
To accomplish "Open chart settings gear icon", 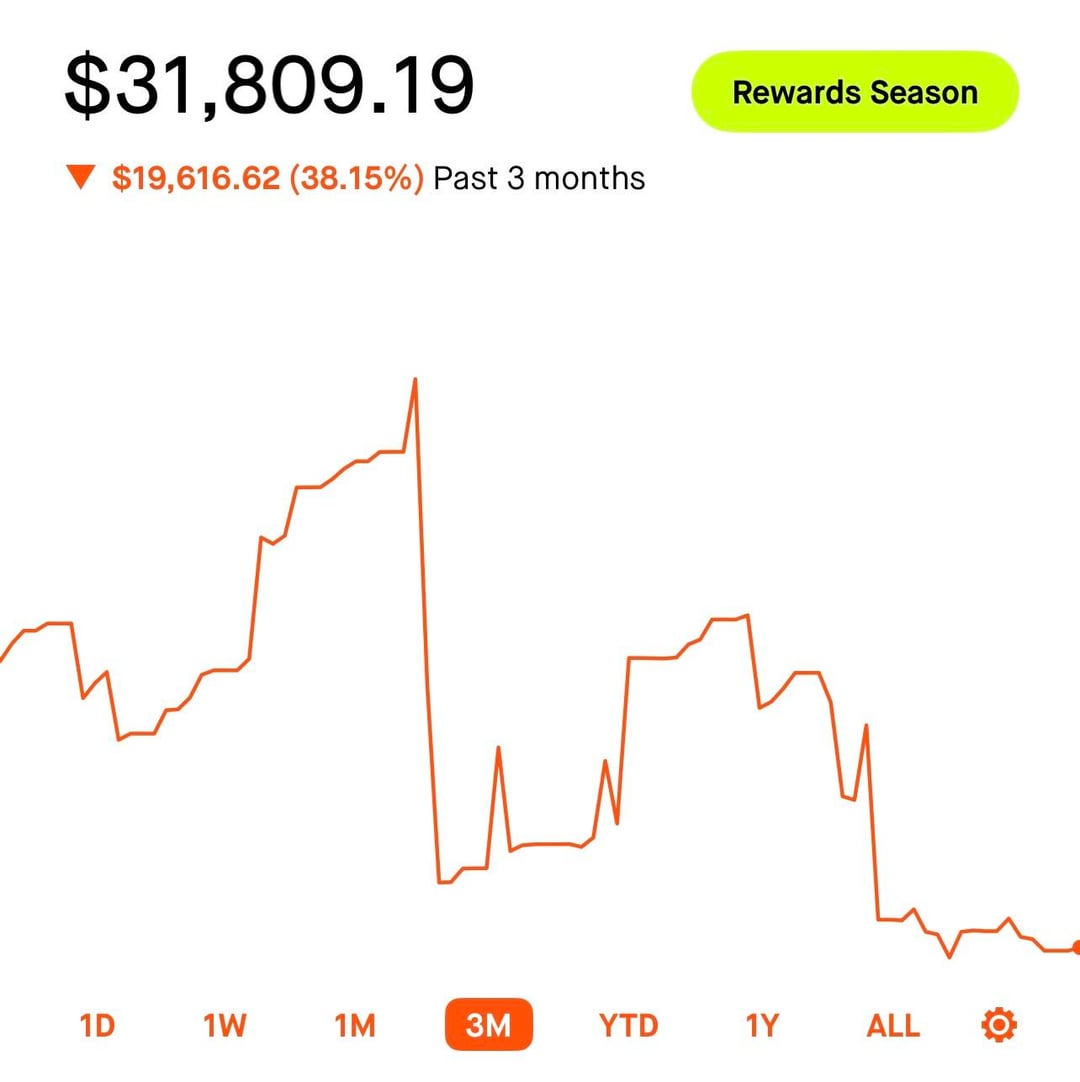I will click(999, 1025).
